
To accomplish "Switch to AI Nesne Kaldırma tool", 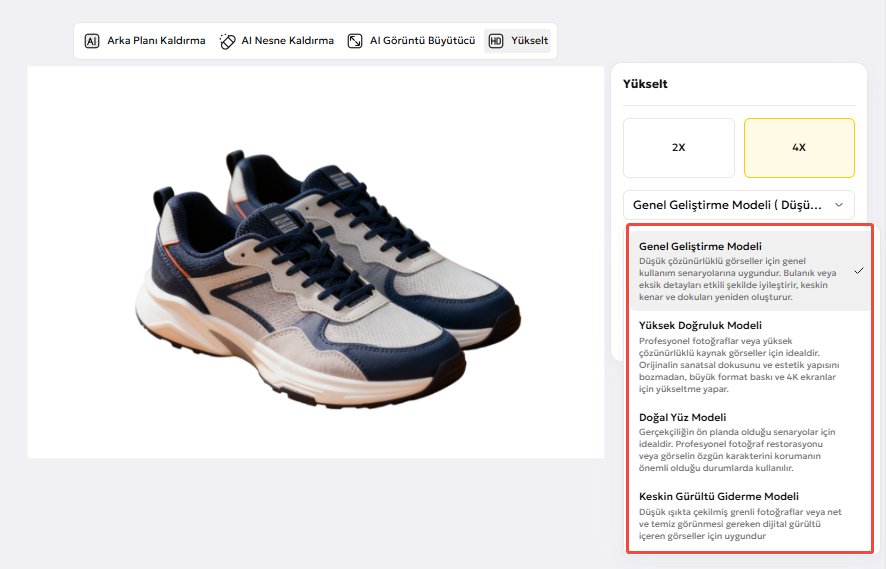I will click(x=277, y=41).
